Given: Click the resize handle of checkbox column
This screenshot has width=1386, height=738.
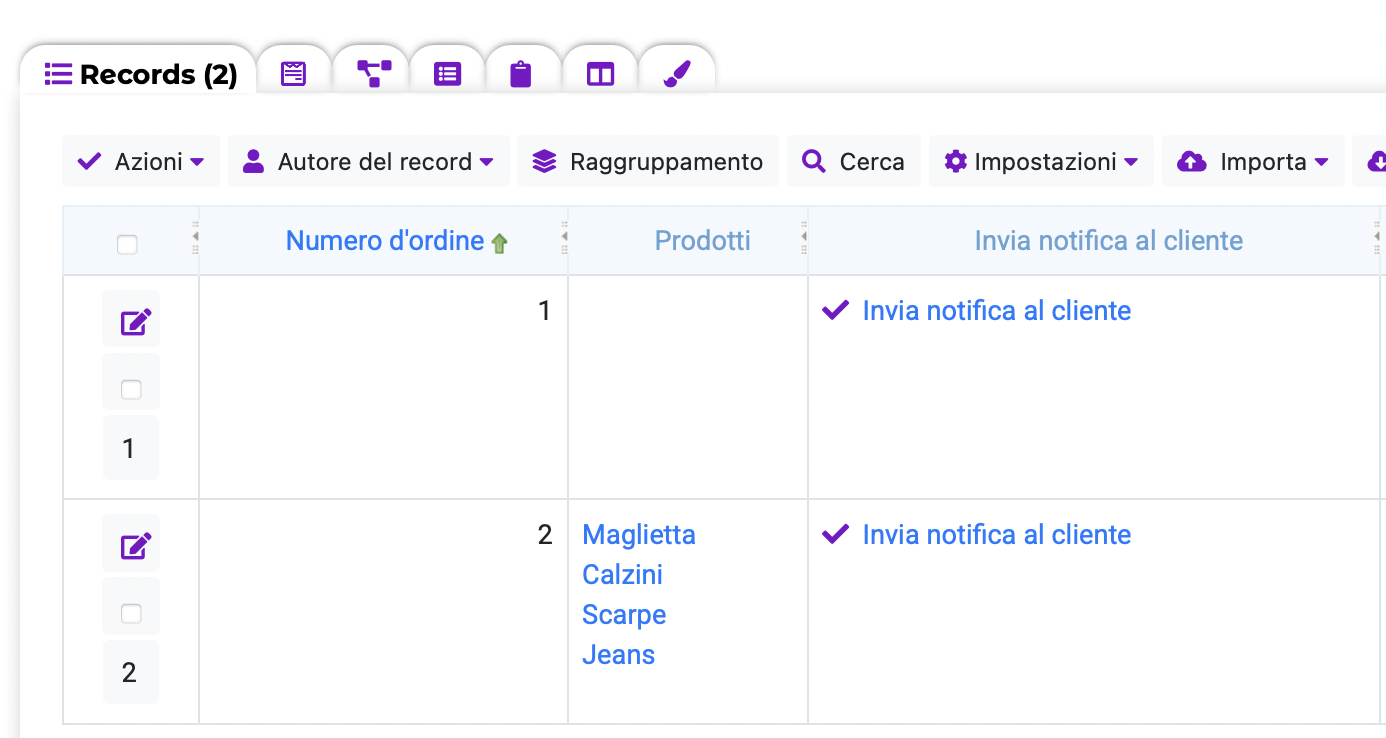Looking at the screenshot, I should pos(195,237).
